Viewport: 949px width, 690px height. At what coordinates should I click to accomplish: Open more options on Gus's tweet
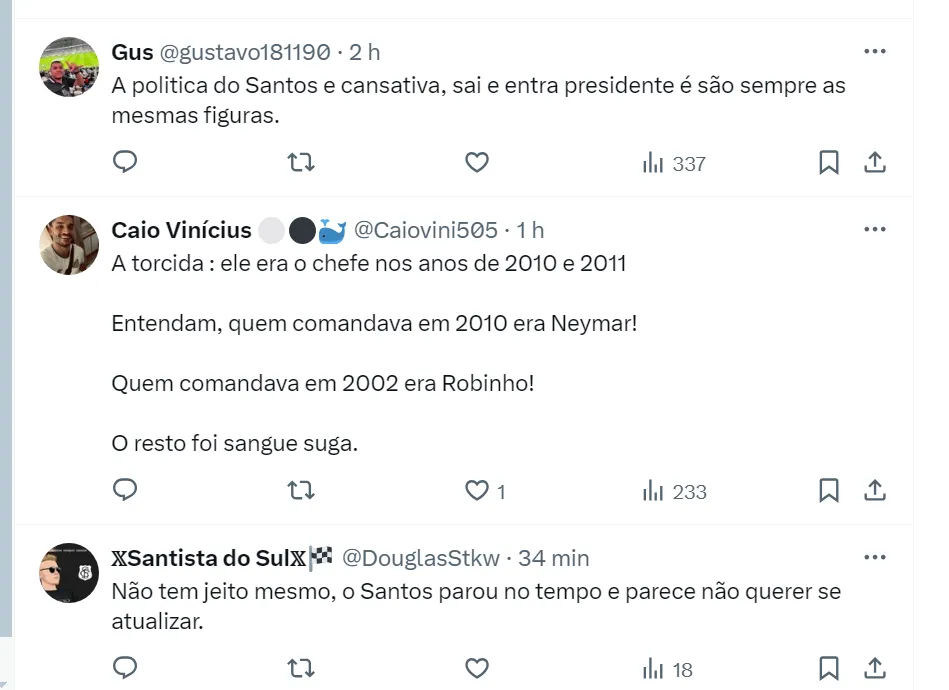[x=875, y=51]
